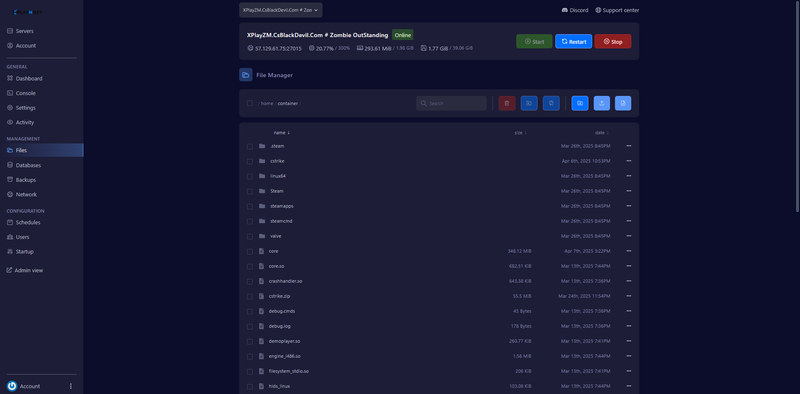
Task: Open three-dot menu for engine_i486.so
Action: pos(629,356)
